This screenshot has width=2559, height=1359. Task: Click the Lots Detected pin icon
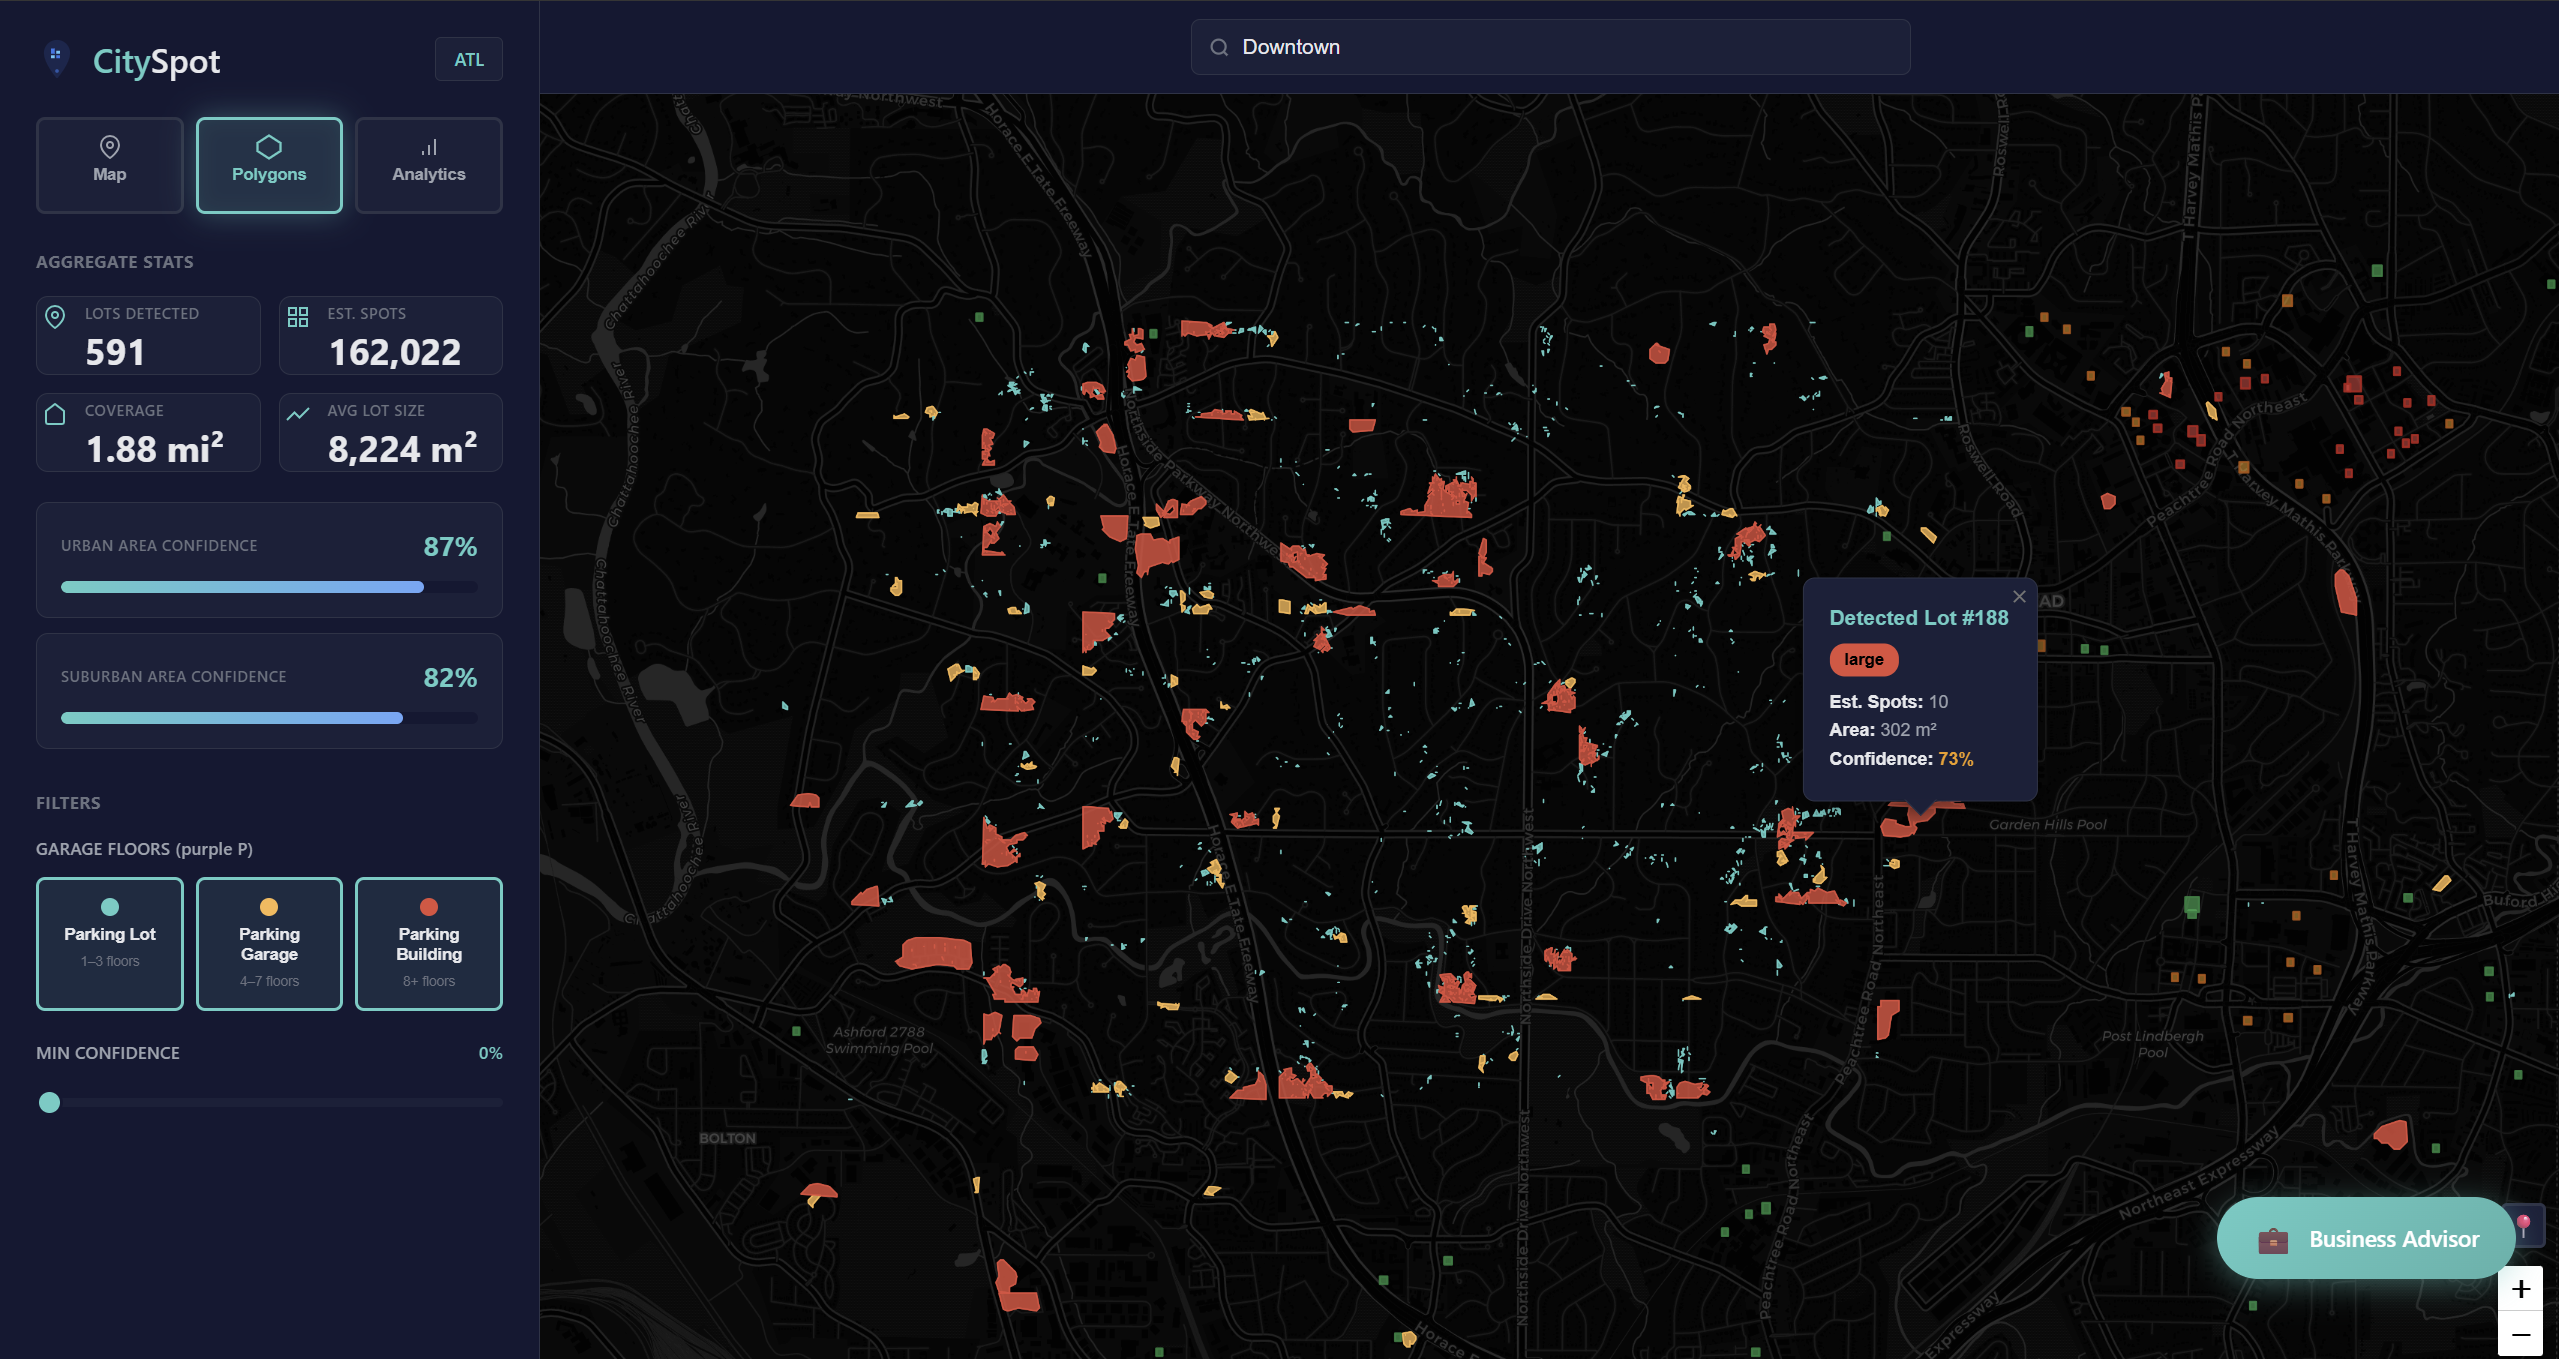point(55,317)
